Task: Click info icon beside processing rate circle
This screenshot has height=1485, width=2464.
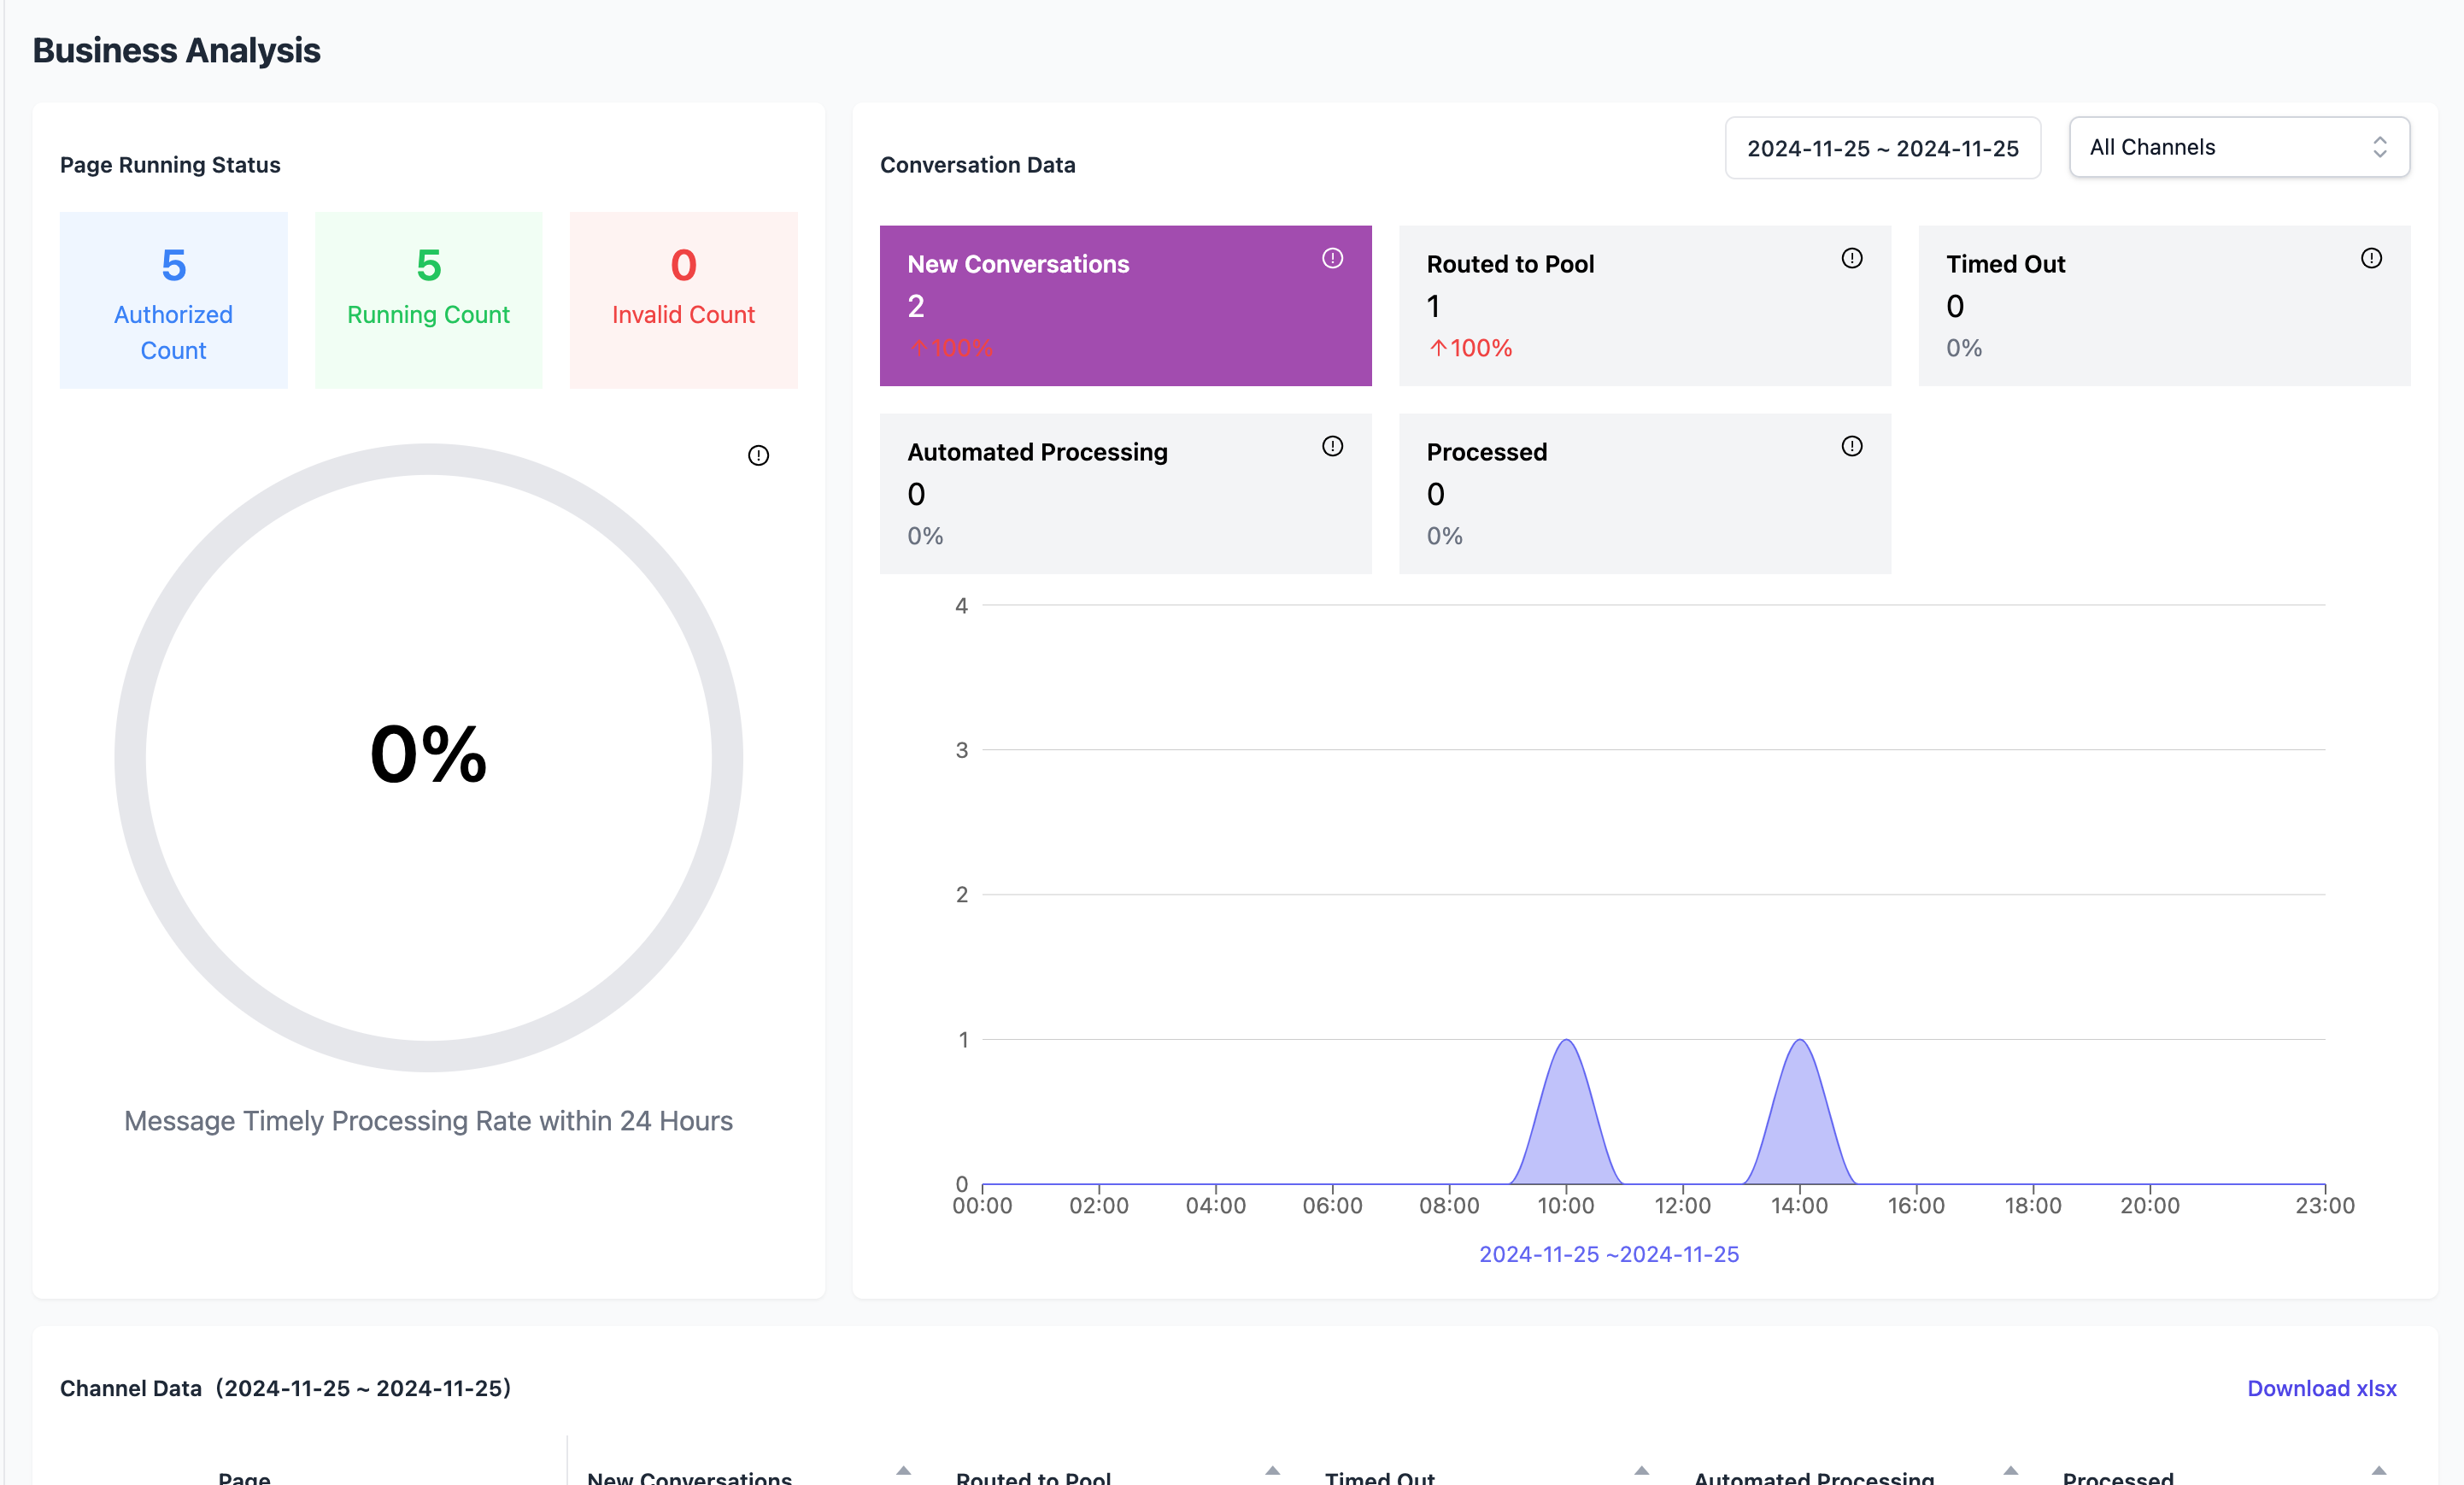Action: [x=758, y=456]
